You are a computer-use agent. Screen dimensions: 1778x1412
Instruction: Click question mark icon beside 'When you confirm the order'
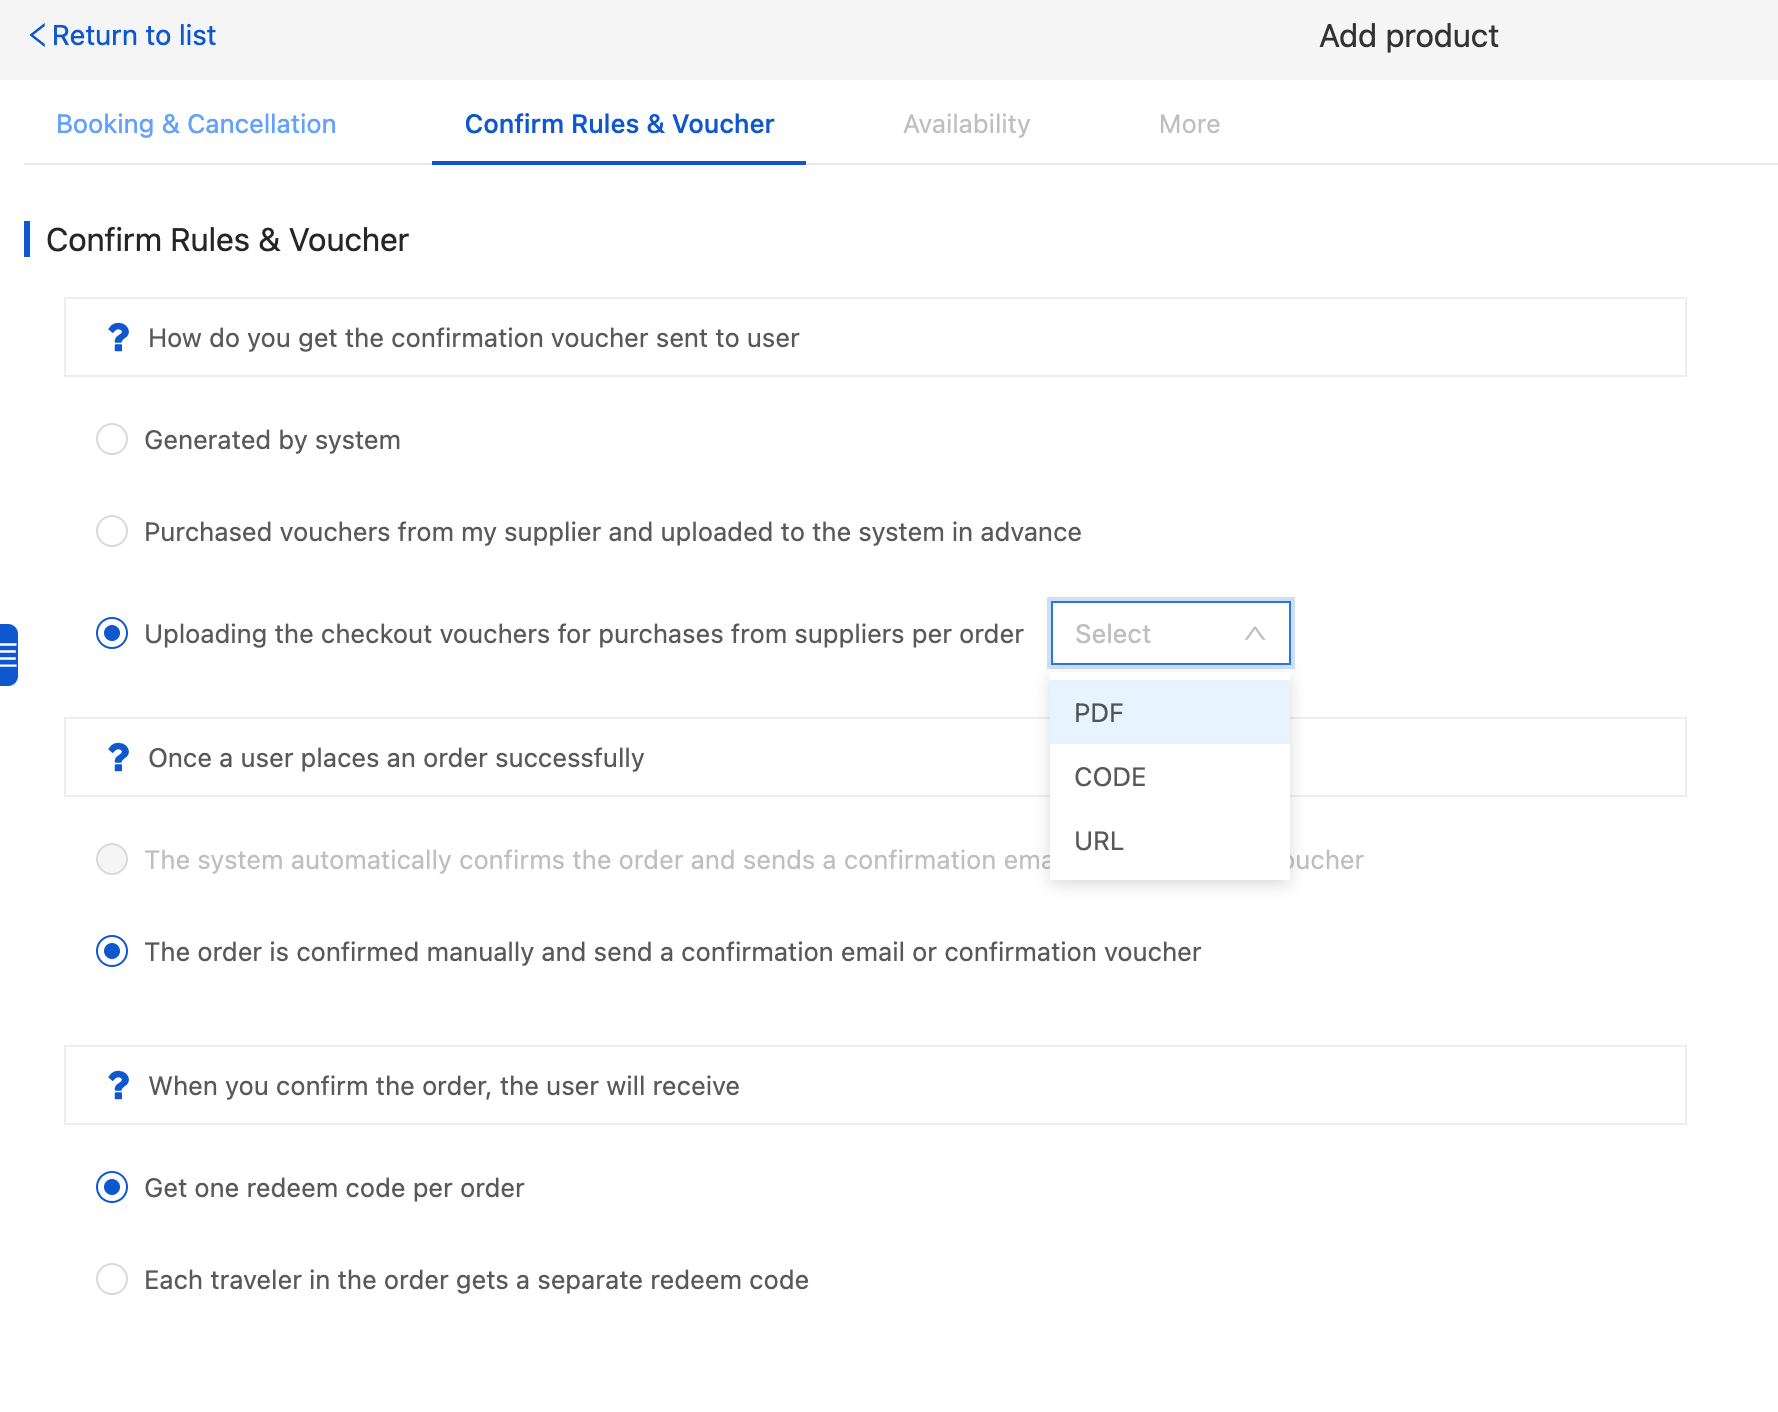(x=118, y=1086)
